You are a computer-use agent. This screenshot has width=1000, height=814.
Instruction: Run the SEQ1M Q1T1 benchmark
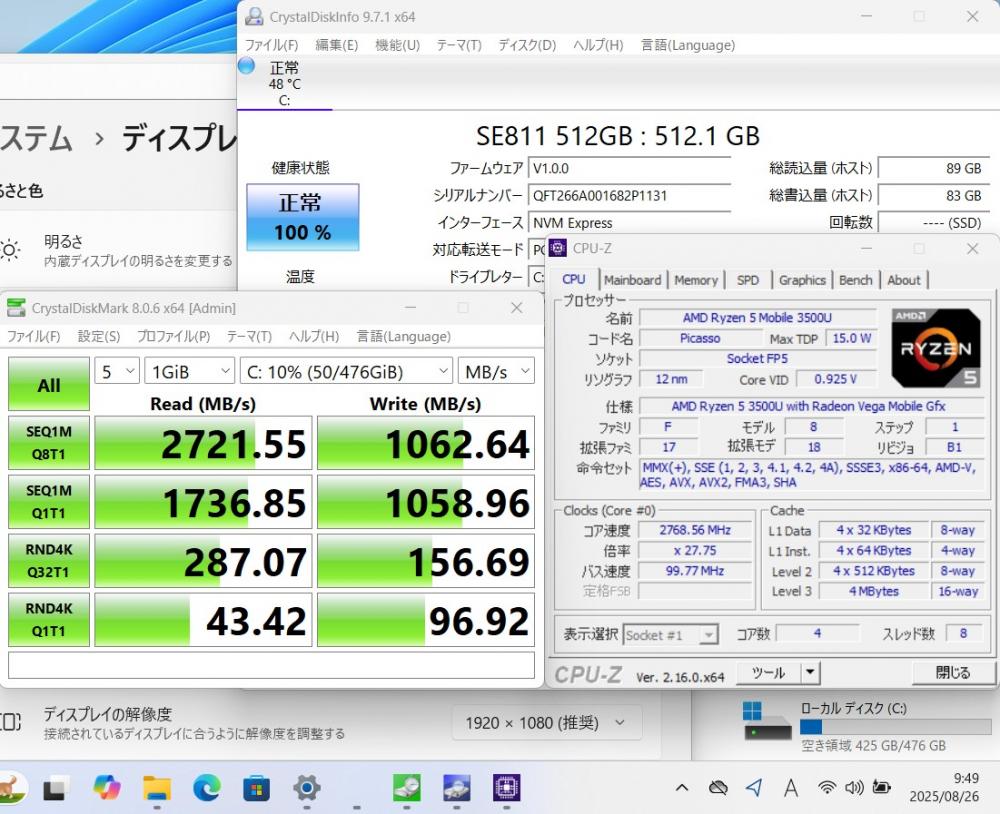point(48,501)
